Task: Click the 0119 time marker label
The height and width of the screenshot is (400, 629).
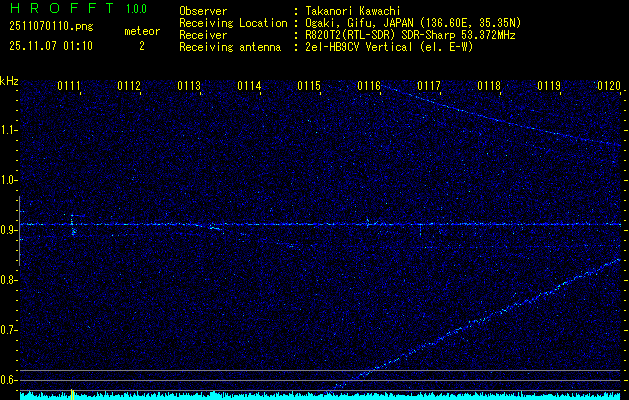Action: point(549,86)
